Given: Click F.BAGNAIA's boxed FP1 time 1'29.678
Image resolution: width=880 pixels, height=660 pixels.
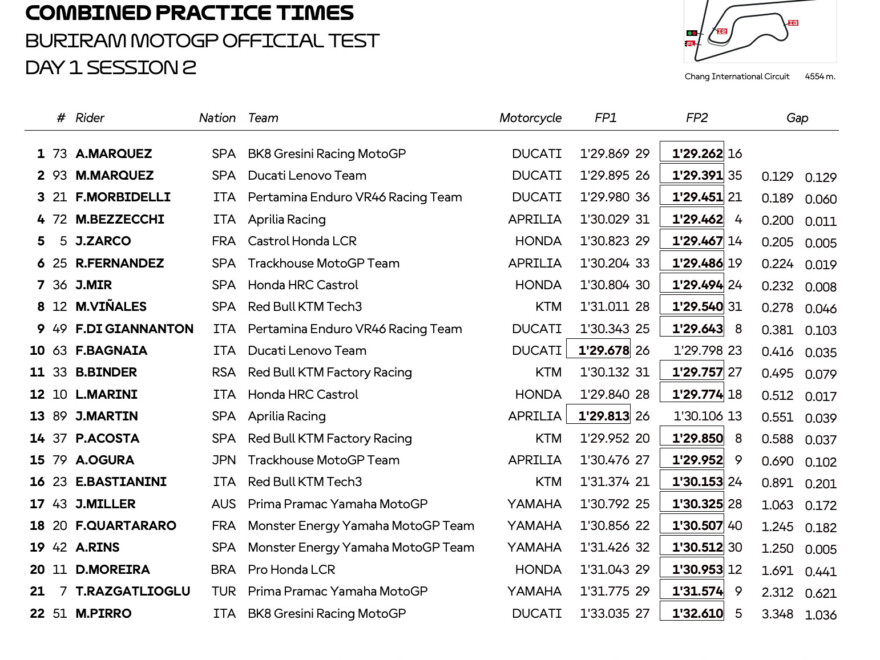Looking at the screenshot, I should point(603,351).
